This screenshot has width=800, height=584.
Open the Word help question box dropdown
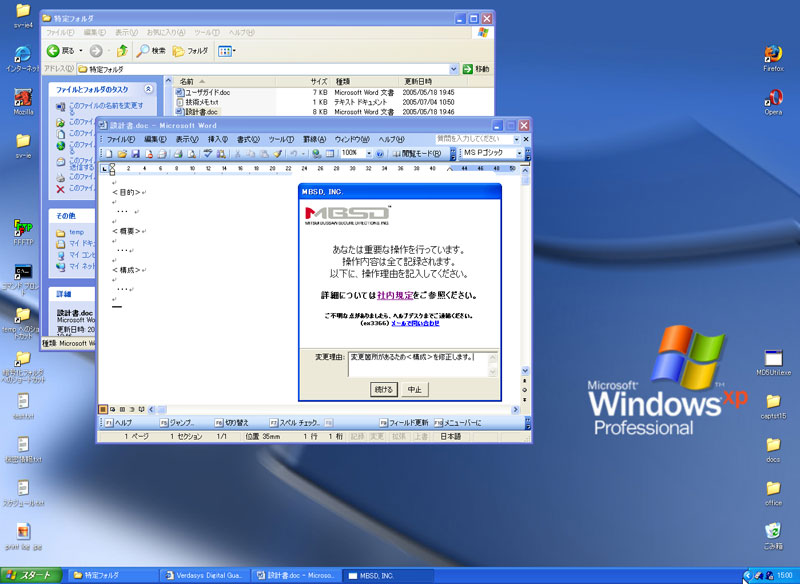(x=516, y=139)
